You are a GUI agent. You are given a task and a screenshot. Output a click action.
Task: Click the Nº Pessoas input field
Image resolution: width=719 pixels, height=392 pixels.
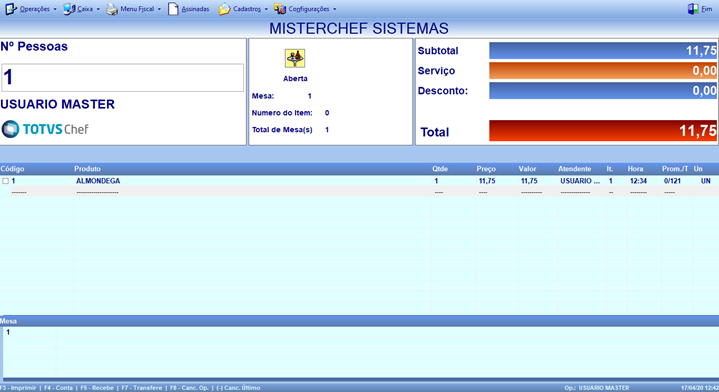click(x=122, y=77)
